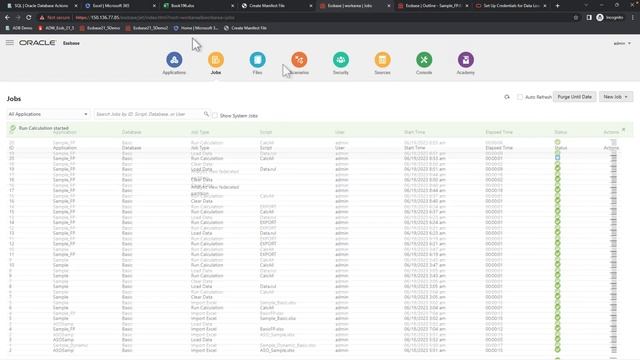Click the BasicFP.xlsx script cell
640x360 pixels.
[272, 329]
